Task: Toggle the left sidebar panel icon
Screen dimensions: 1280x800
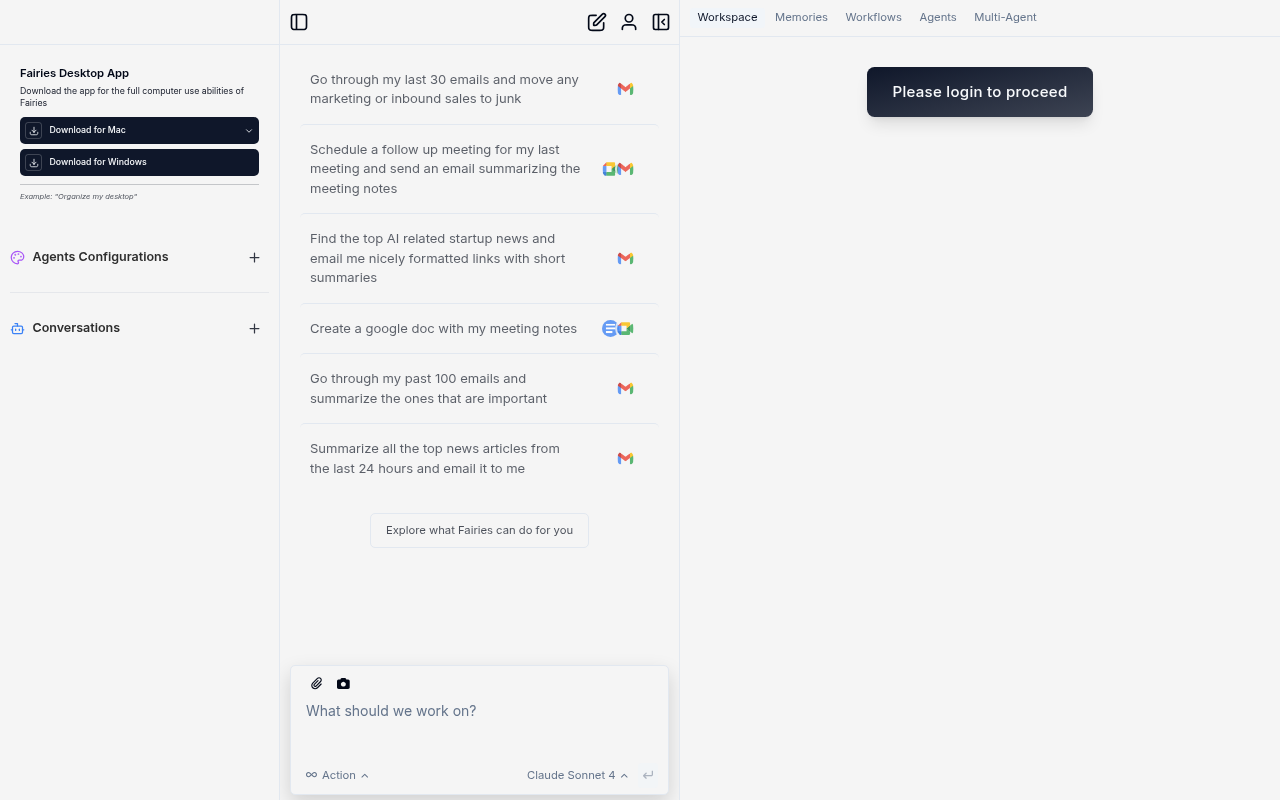Action: click(x=299, y=22)
